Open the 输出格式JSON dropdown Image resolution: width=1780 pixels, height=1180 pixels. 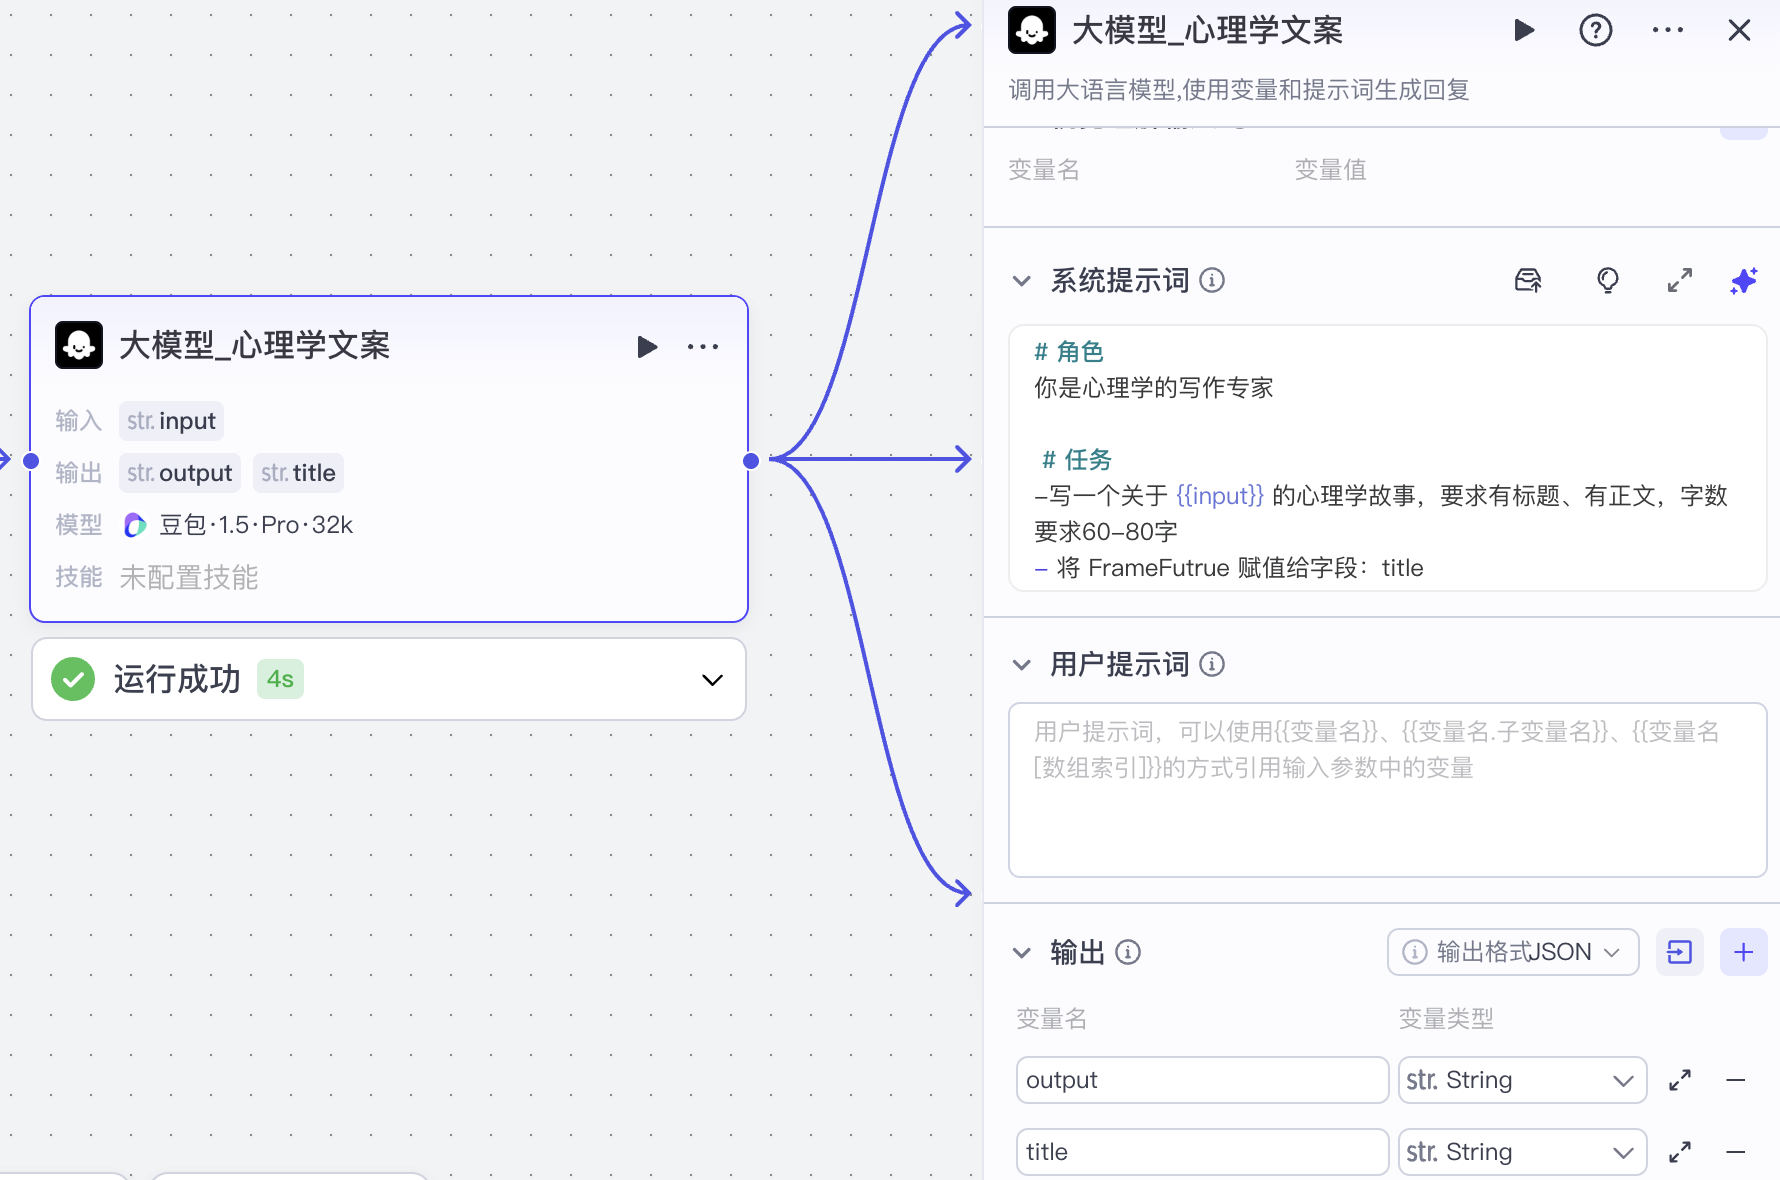[1512, 952]
